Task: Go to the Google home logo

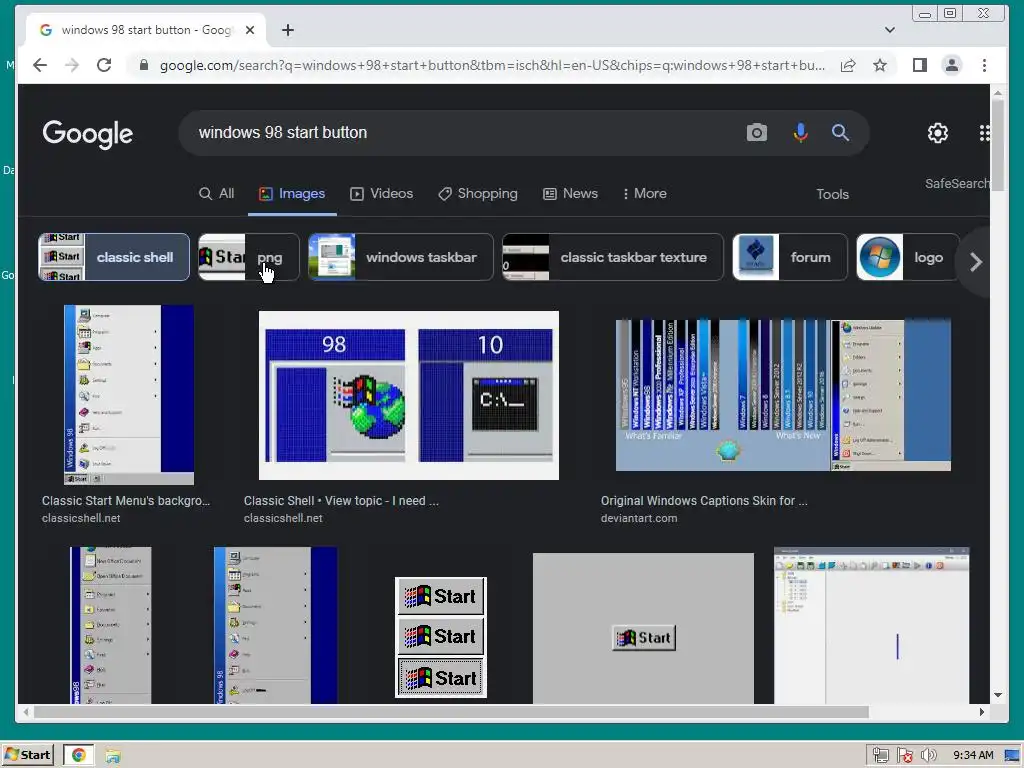Action: point(88,134)
